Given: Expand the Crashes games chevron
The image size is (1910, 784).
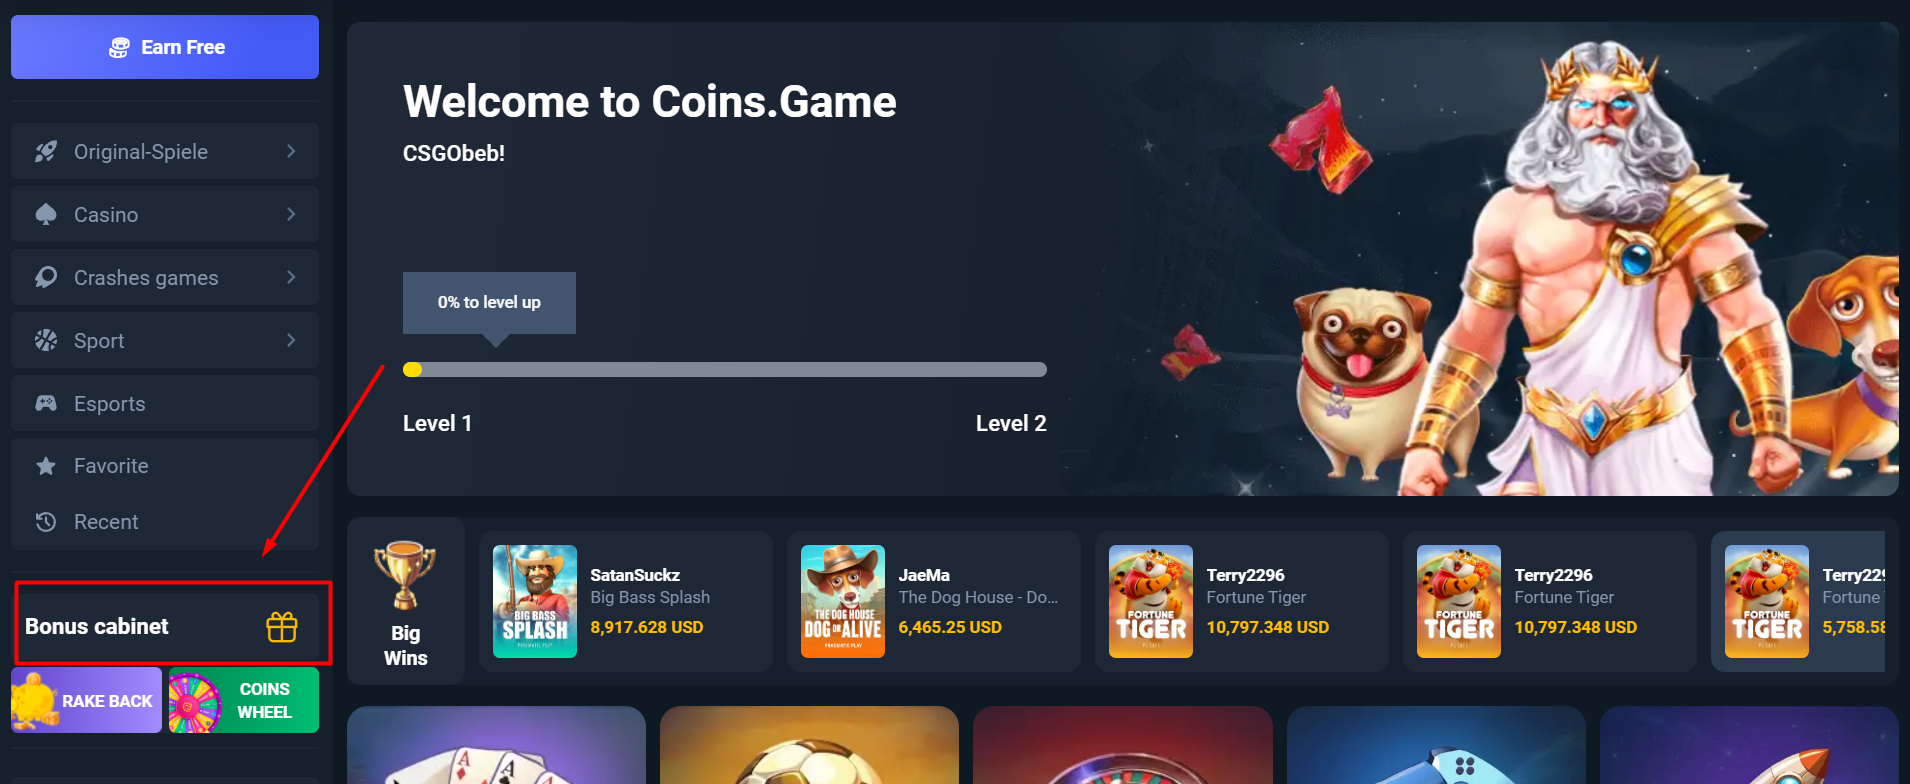Looking at the screenshot, I should 291,277.
